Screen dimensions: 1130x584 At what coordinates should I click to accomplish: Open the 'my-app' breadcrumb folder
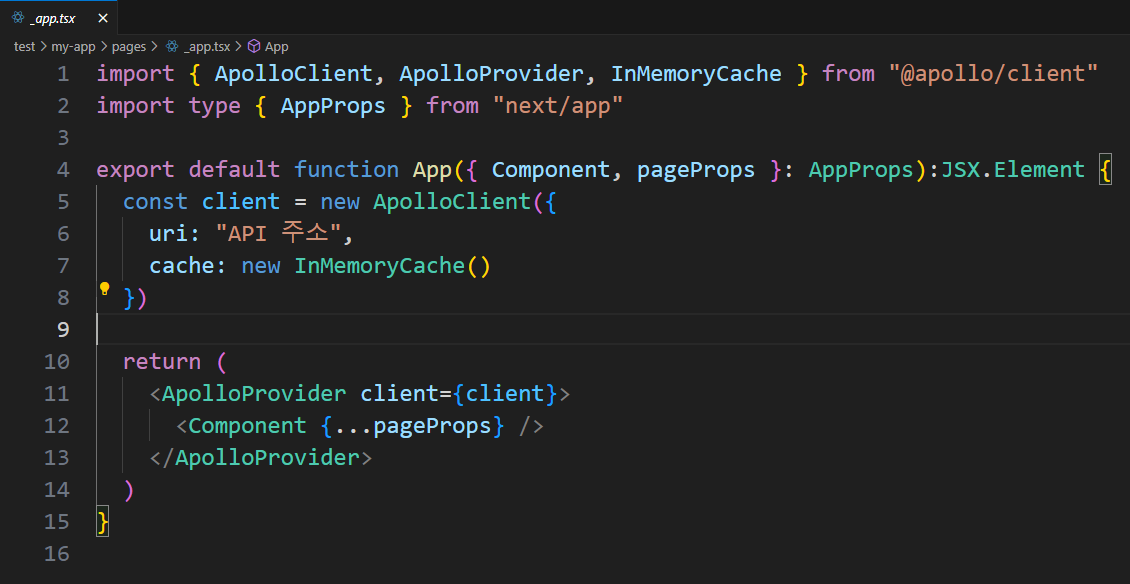click(74, 47)
